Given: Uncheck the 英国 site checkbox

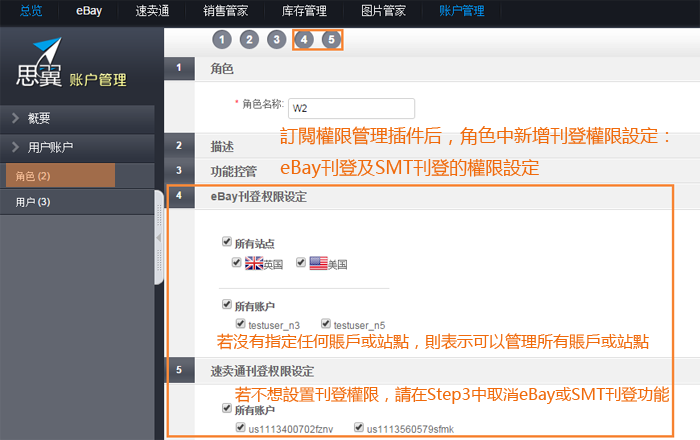Looking at the screenshot, I should 237,262.
